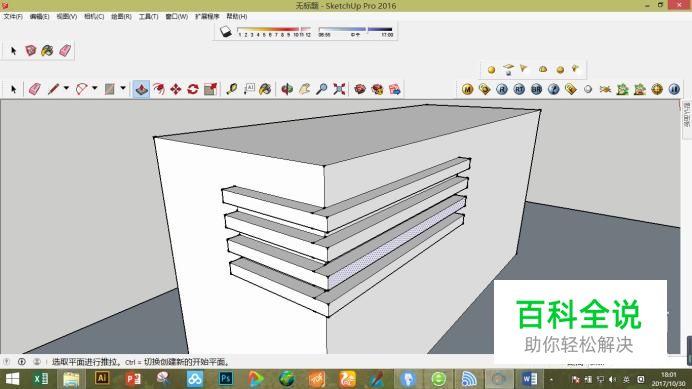Click the blue question mark help icon
Image resolution: width=692 pixels, height=389 pixels.
553,90
